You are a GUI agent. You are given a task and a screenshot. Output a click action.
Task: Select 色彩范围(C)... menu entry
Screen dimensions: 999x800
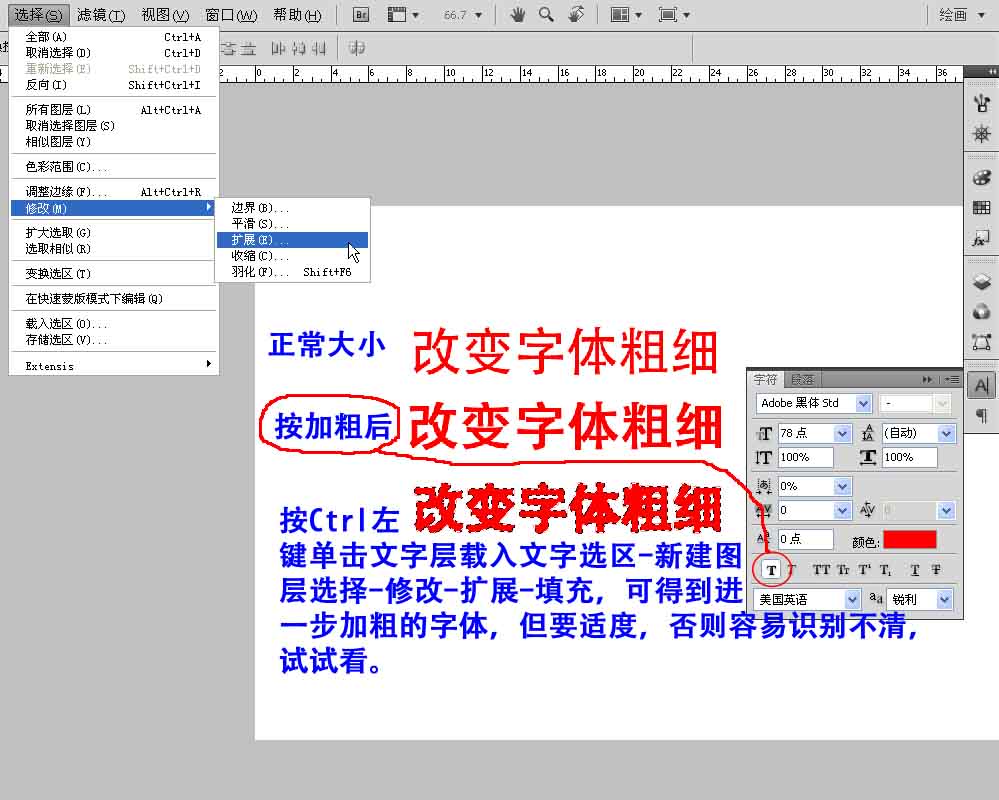point(66,167)
